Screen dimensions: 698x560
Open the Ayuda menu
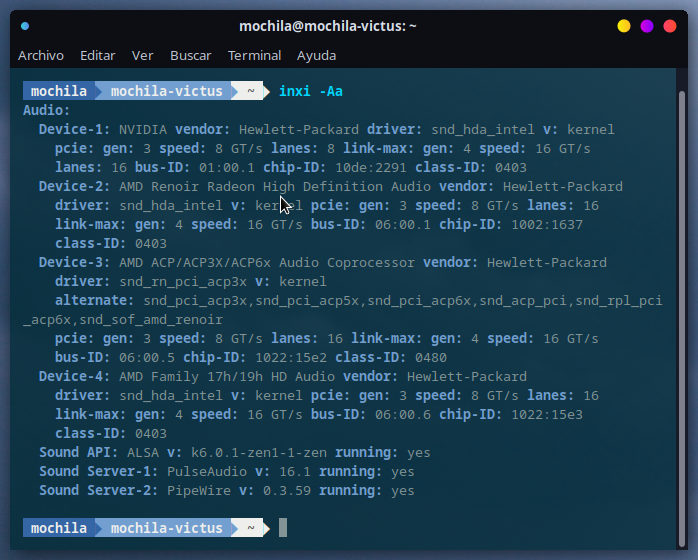(317, 56)
